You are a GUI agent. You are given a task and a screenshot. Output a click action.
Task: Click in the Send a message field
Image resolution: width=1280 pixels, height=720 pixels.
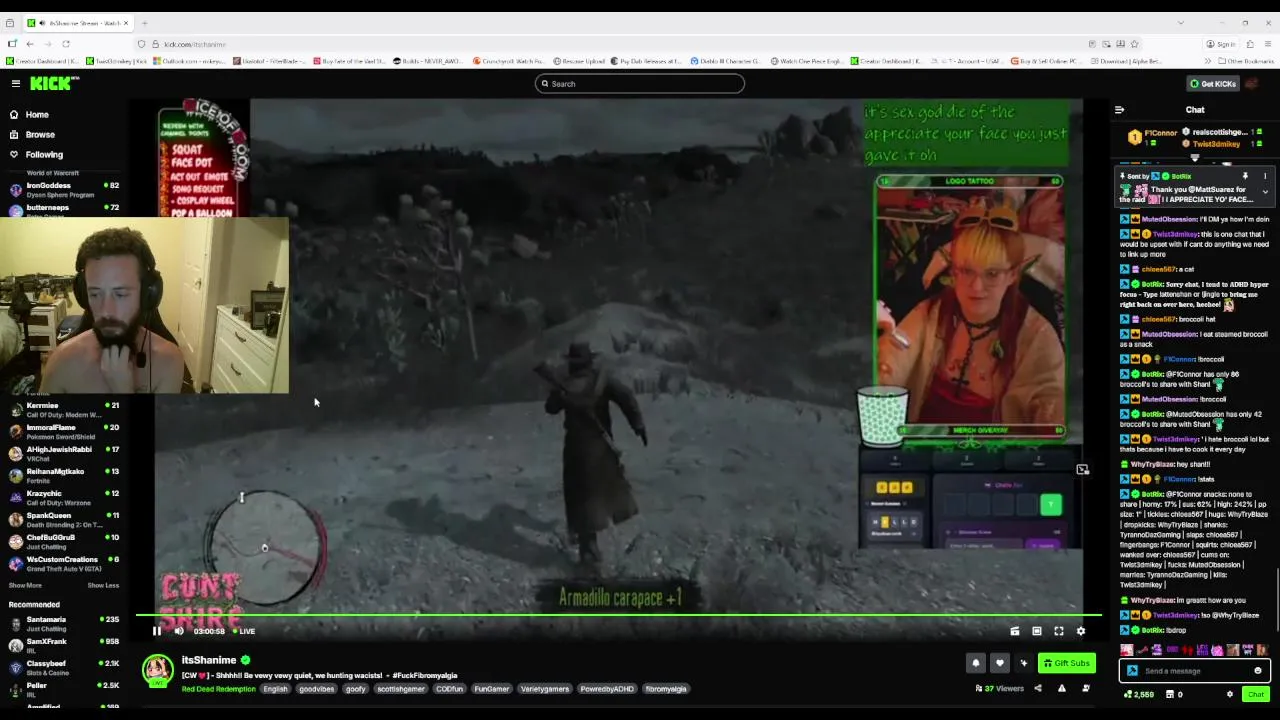[x=1195, y=671]
